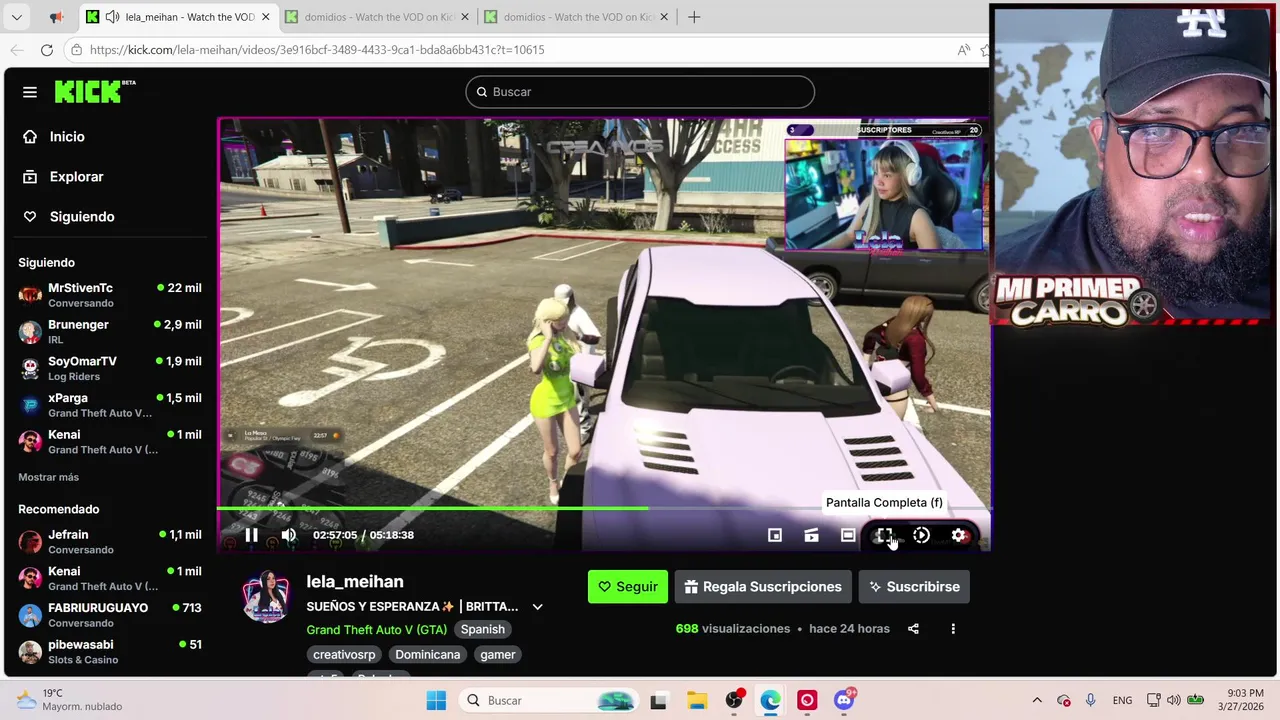The image size is (1280, 720).
Task: Switch to the third domidios VOD tab
Action: point(576,17)
